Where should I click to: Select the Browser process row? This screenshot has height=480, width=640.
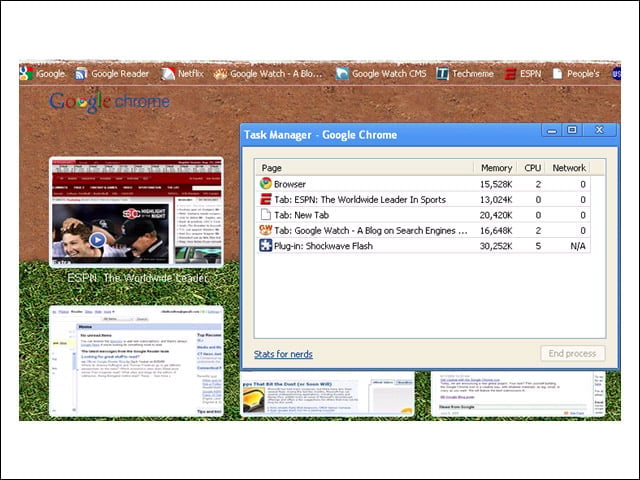pyautogui.click(x=423, y=184)
